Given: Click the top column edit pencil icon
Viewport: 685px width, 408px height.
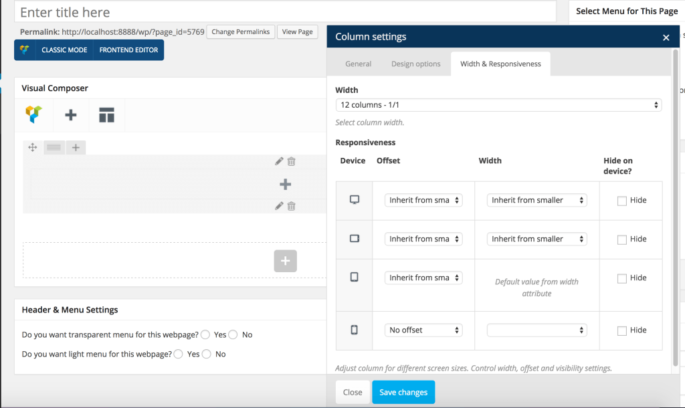Looking at the screenshot, I should (x=279, y=161).
